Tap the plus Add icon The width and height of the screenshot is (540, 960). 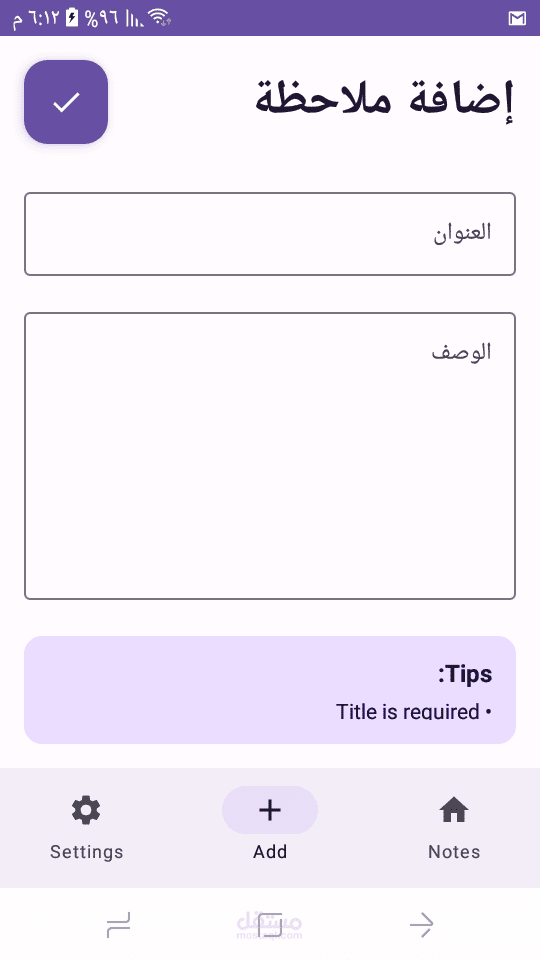tap(270, 810)
